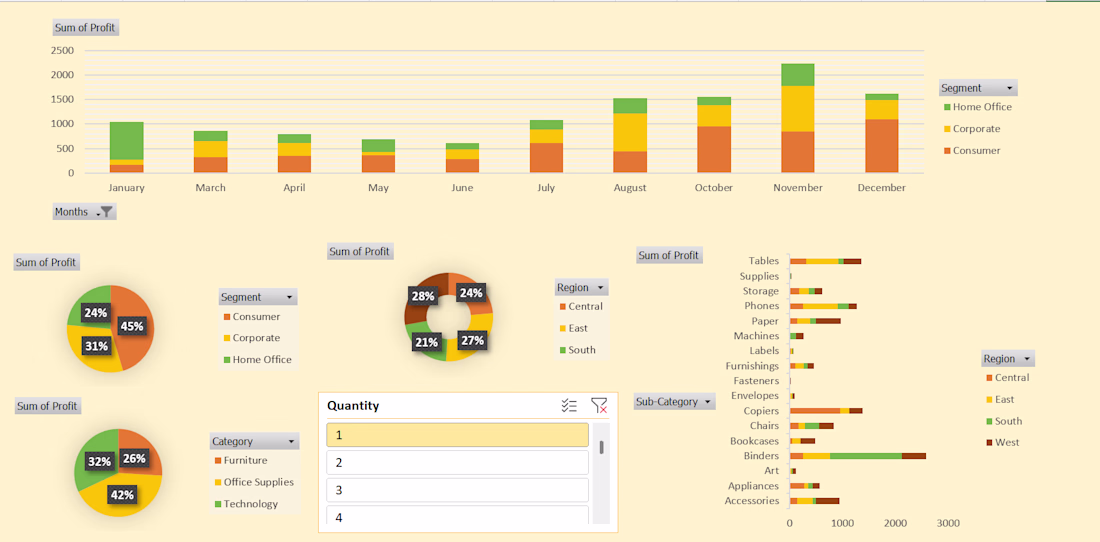Click the 32% label on category pie
This screenshot has width=1100, height=542.
[x=100, y=461]
